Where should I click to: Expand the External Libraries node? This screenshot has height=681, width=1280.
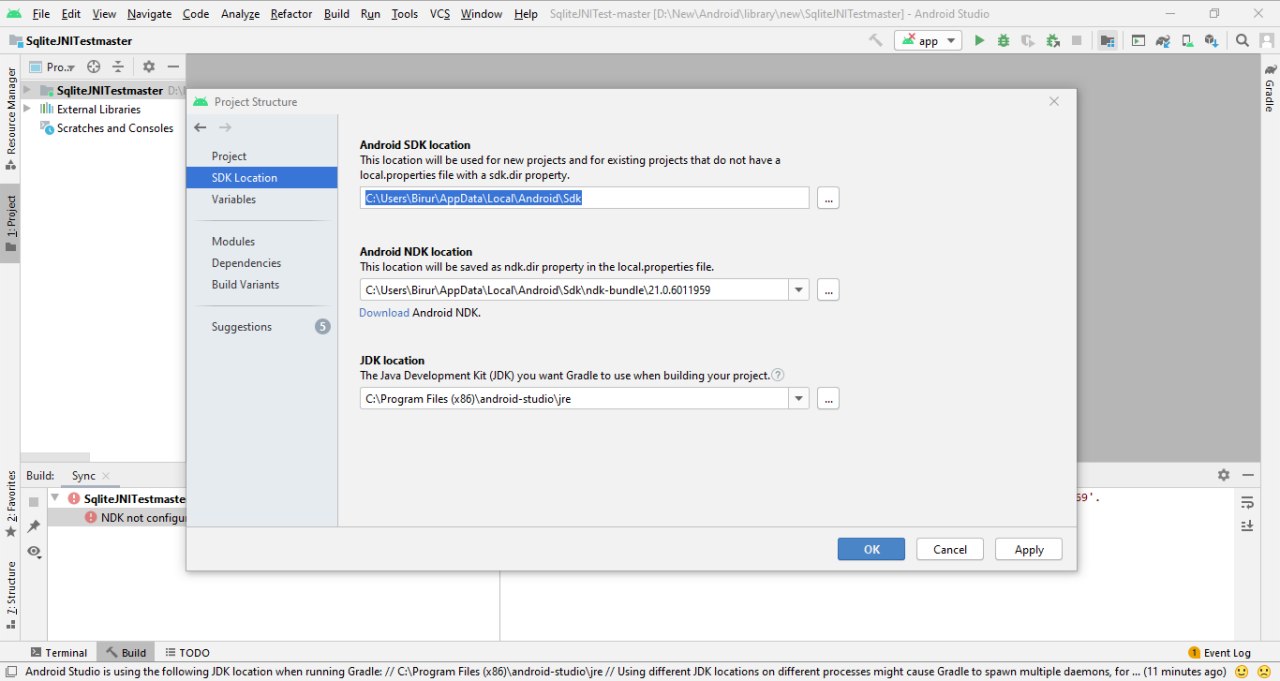(28, 109)
